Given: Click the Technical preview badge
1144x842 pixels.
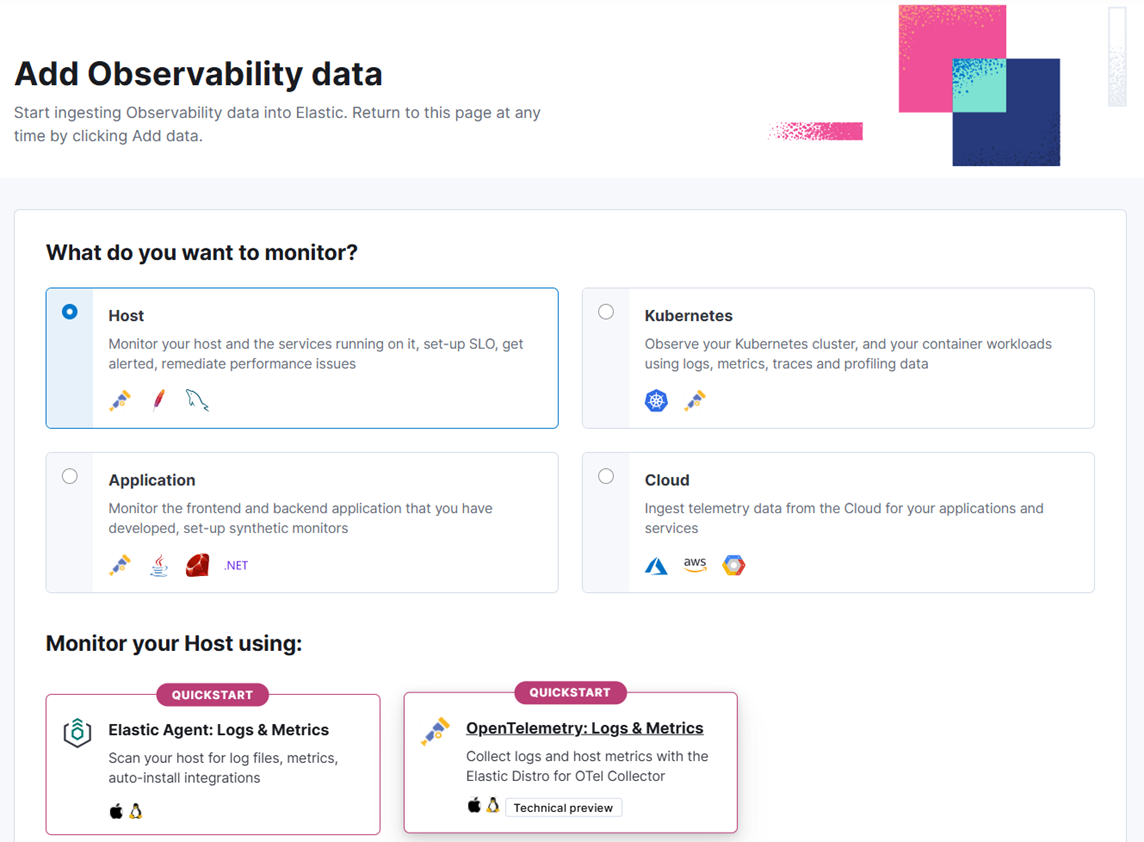Looking at the screenshot, I should (563, 808).
